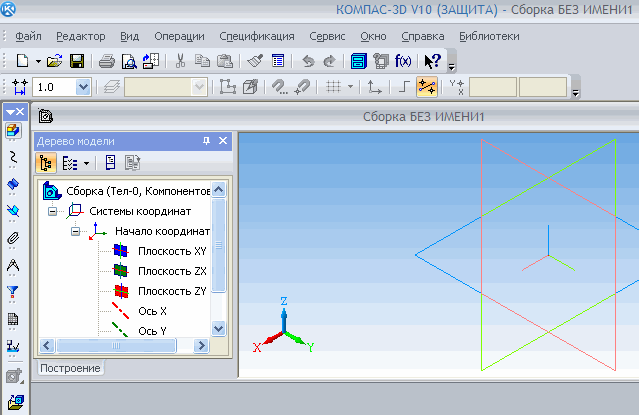
Task: Toggle the highlighted snap settings button
Action: pos(427,87)
